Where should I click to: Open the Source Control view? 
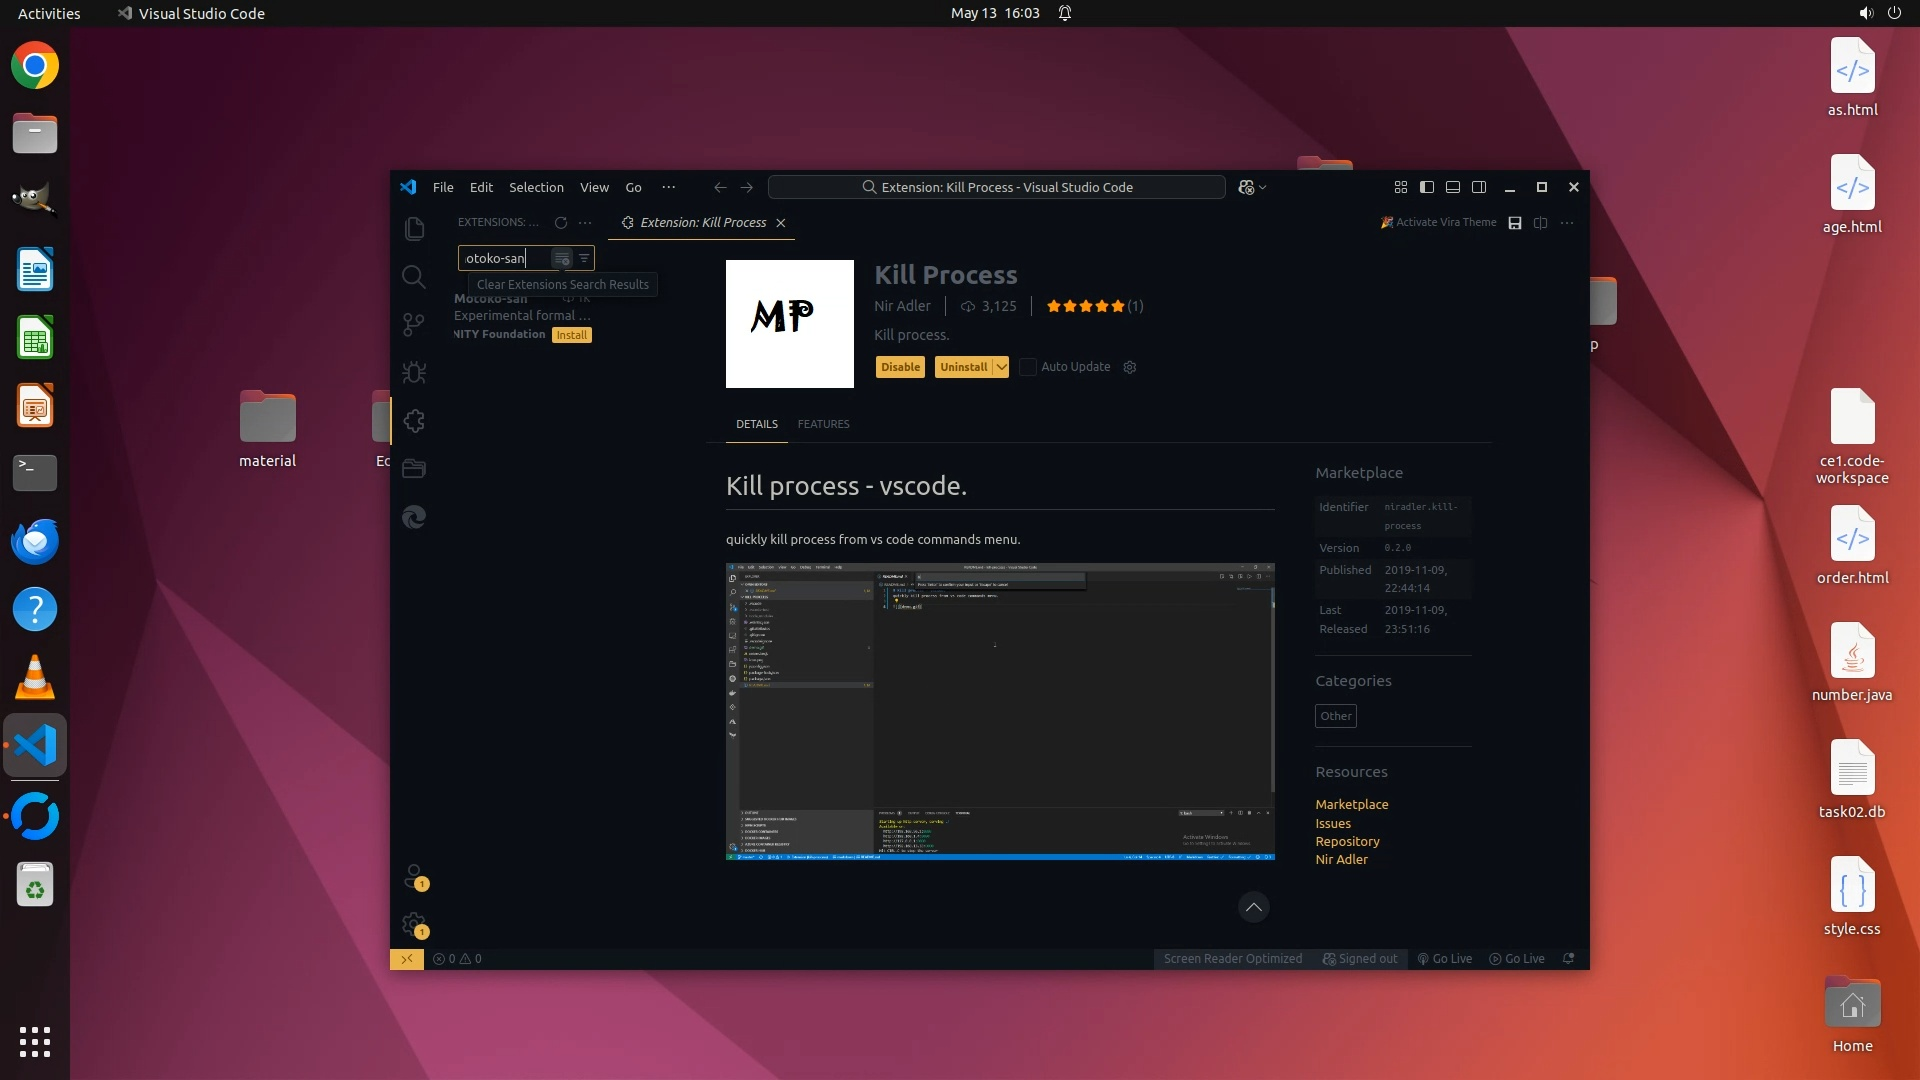click(x=414, y=325)
